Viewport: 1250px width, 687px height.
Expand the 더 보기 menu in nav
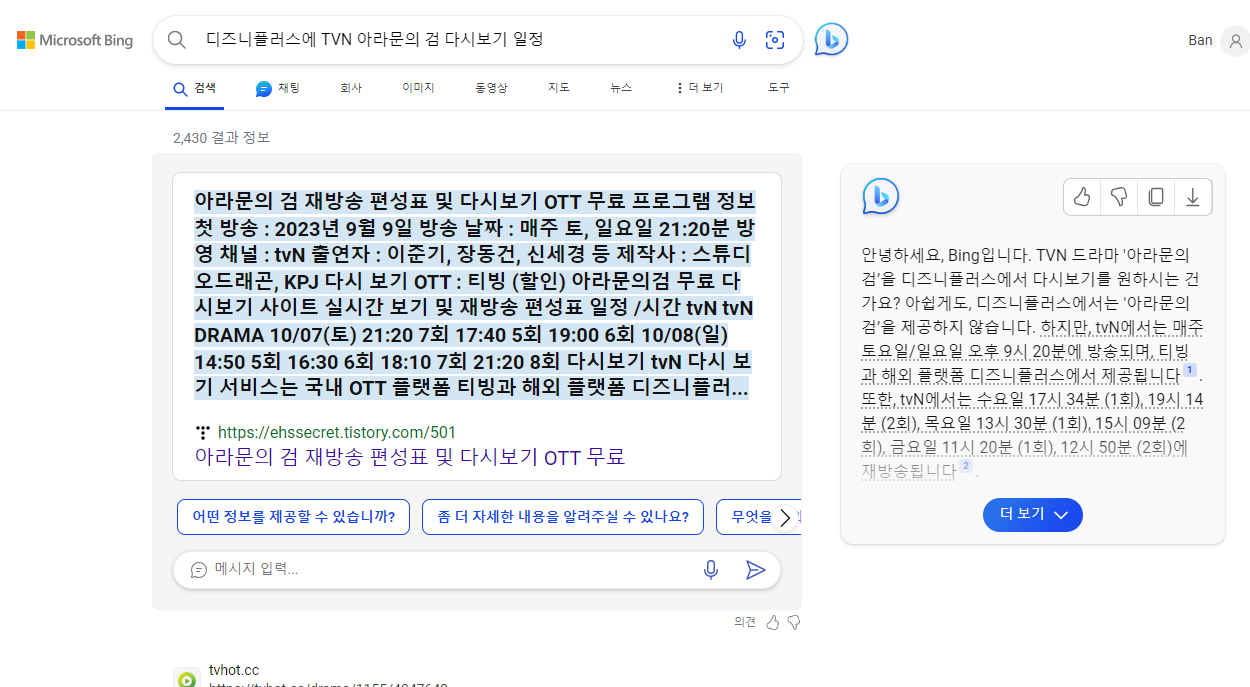pyautogui.click(x=699, y=88)
